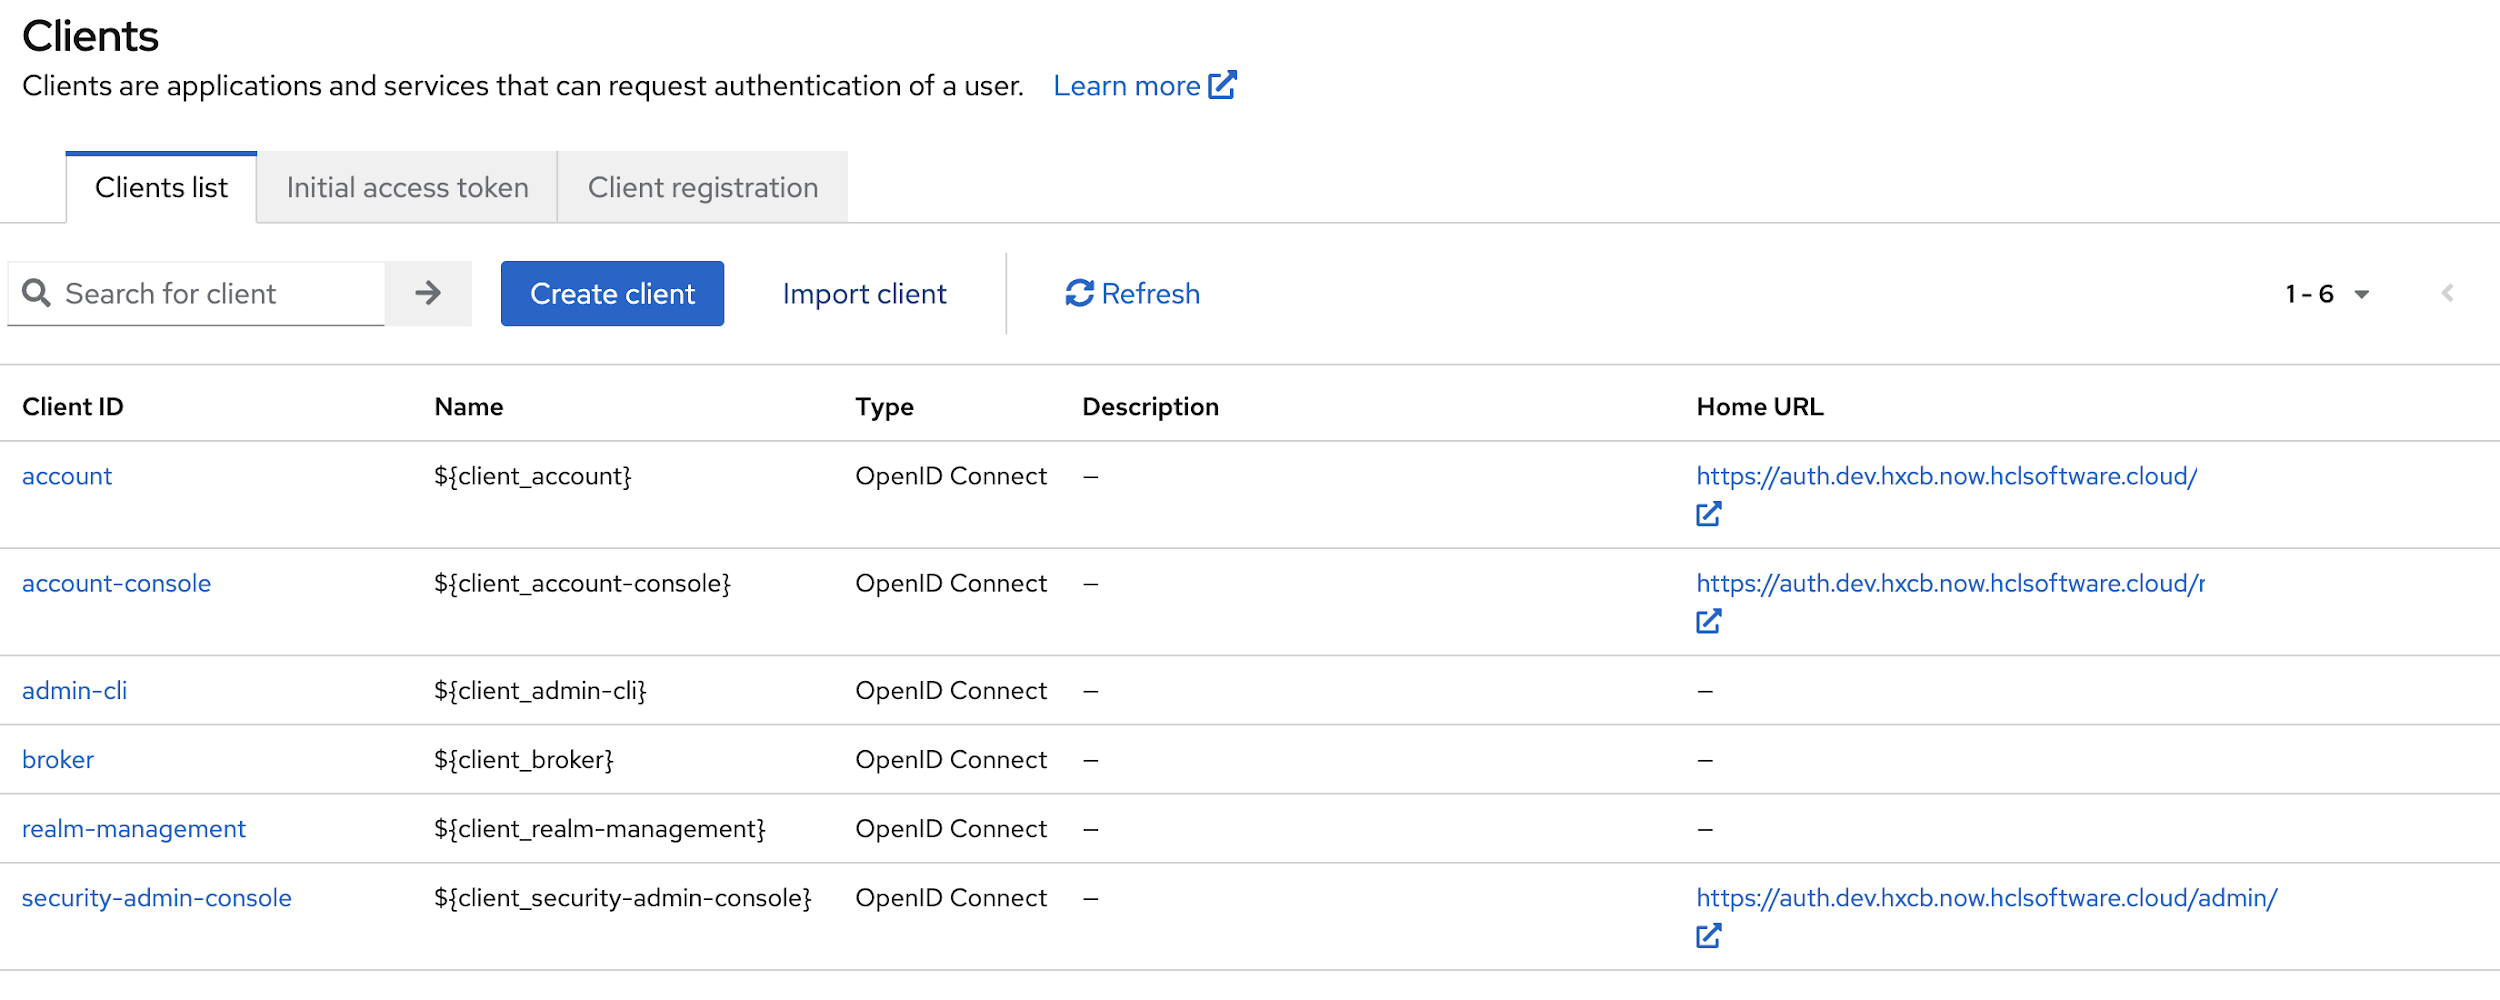The height and width of the screenshot is (1000, 2500).
Task: Expand the 1 - 6 pagination dropdown
Action: coord(2361,294)
